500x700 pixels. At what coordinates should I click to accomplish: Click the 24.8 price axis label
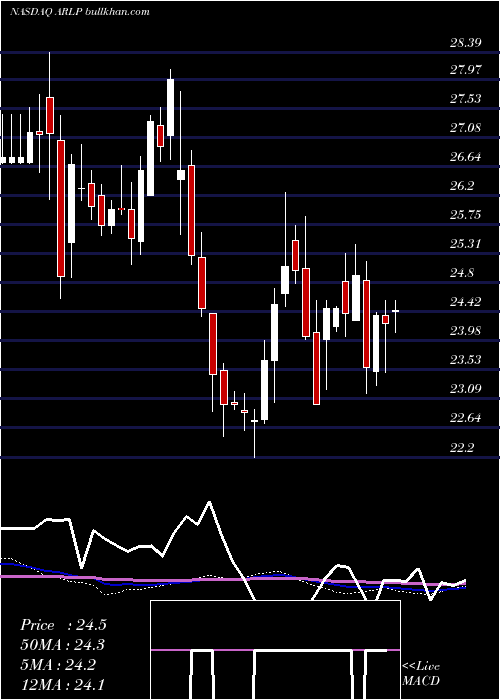[462, 273]
